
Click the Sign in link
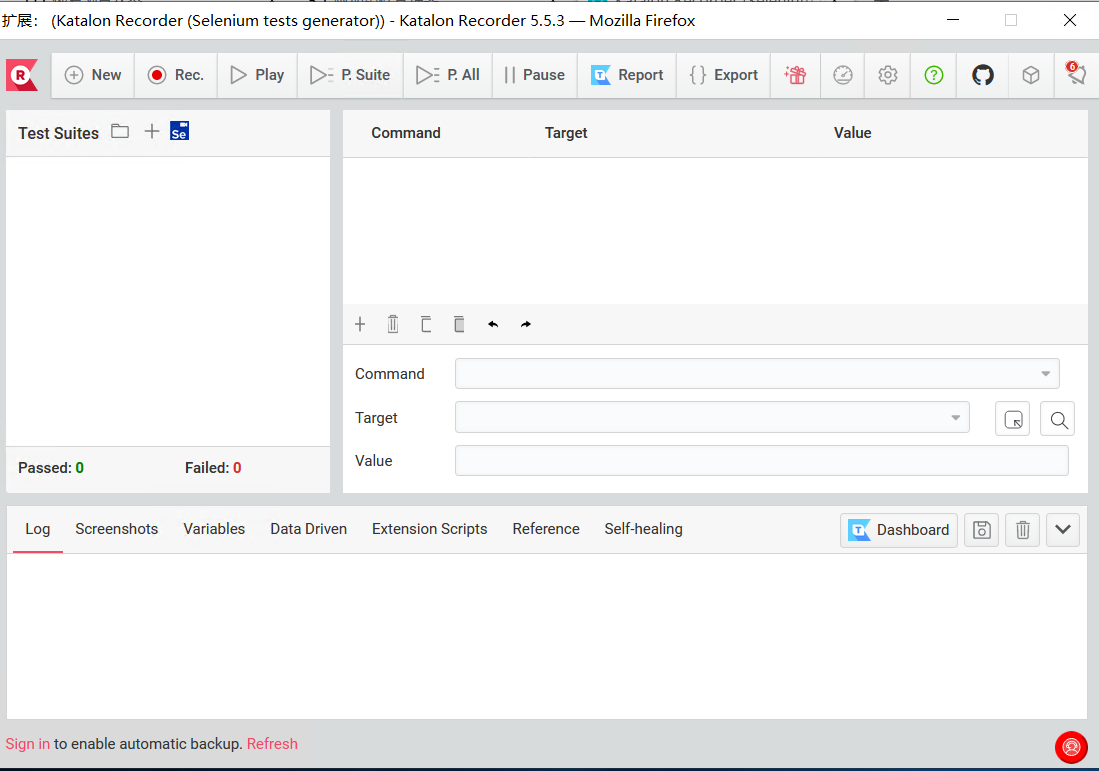tap(28, 744)
